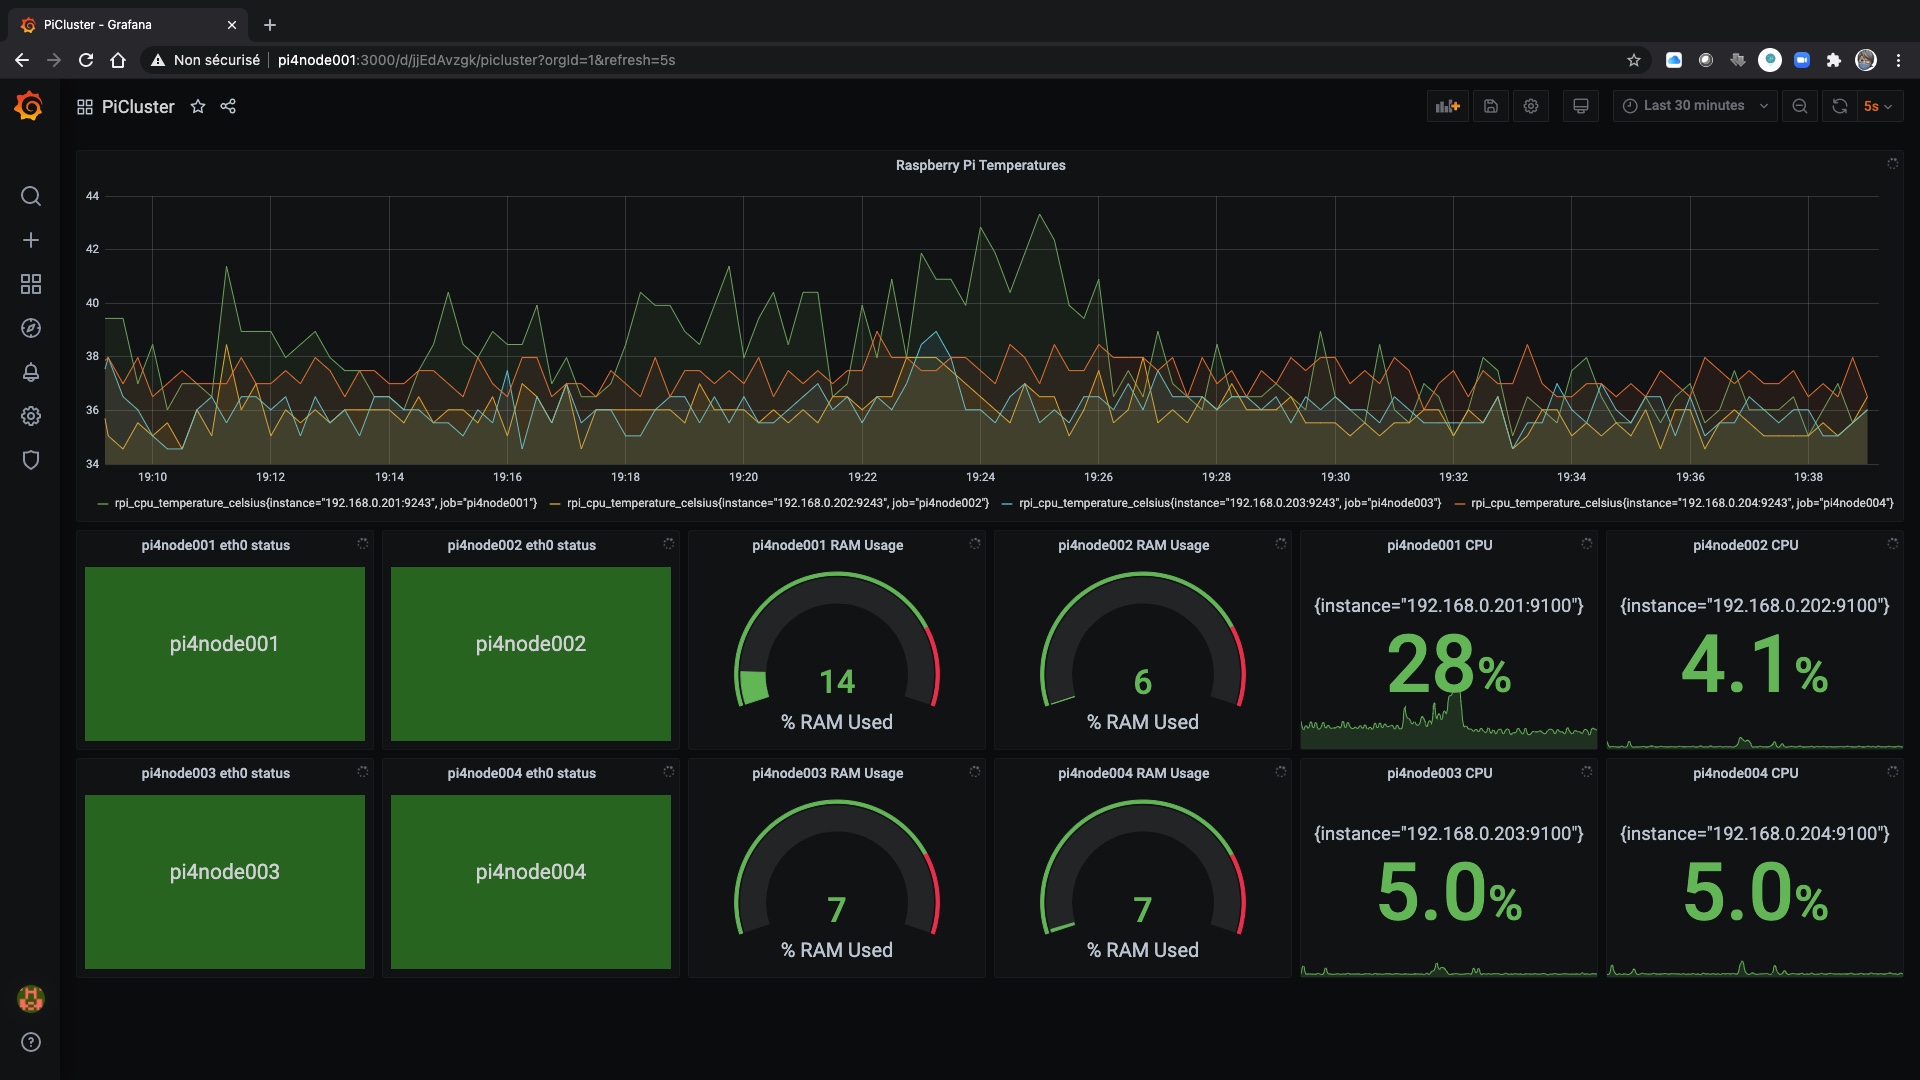
Task: Enable Cycle view mode (TV icon)
Action: [1580, 106]
